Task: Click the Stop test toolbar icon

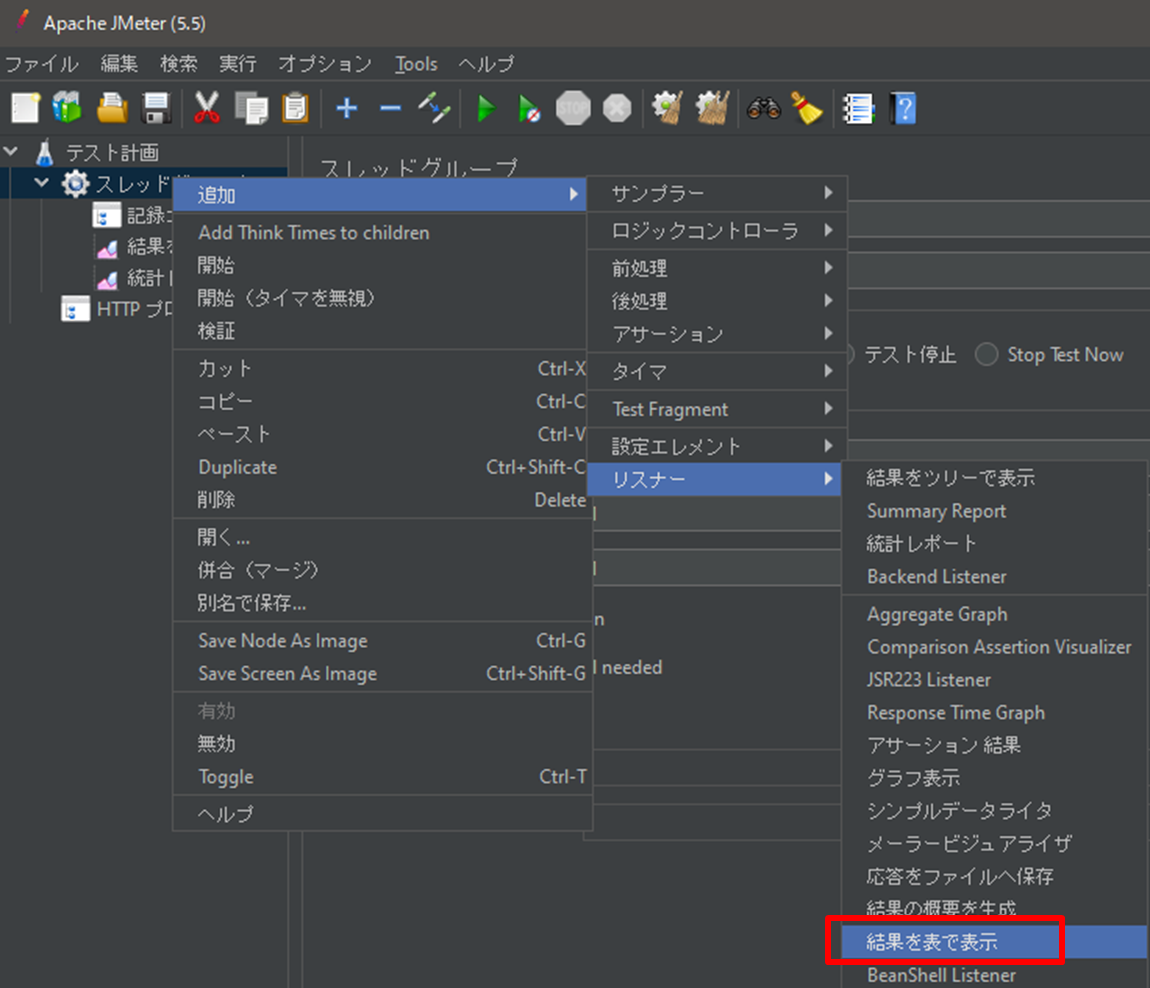Action: pyautogui.click(x=572, y=107)
